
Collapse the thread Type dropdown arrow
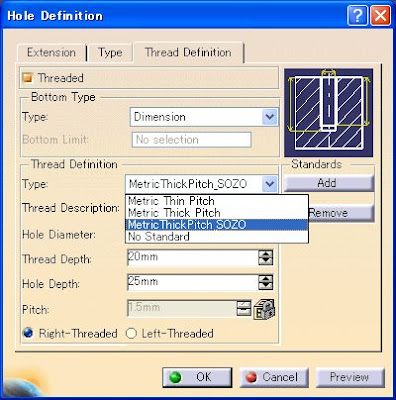pyautogui.click(x=269, y=184)
